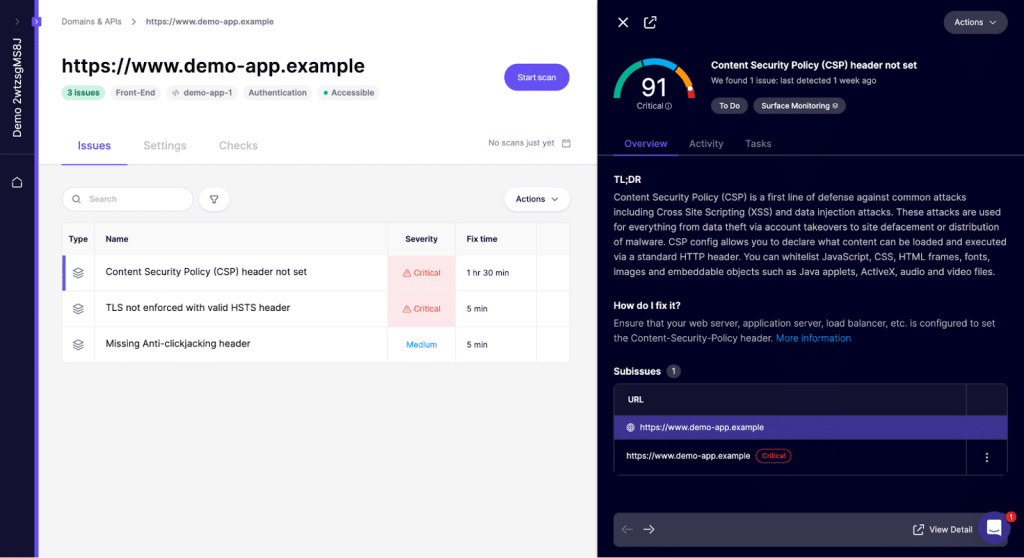Open three-dot menu for subissue row
This screenshot has height=558, width=1024.
(986, 457)
